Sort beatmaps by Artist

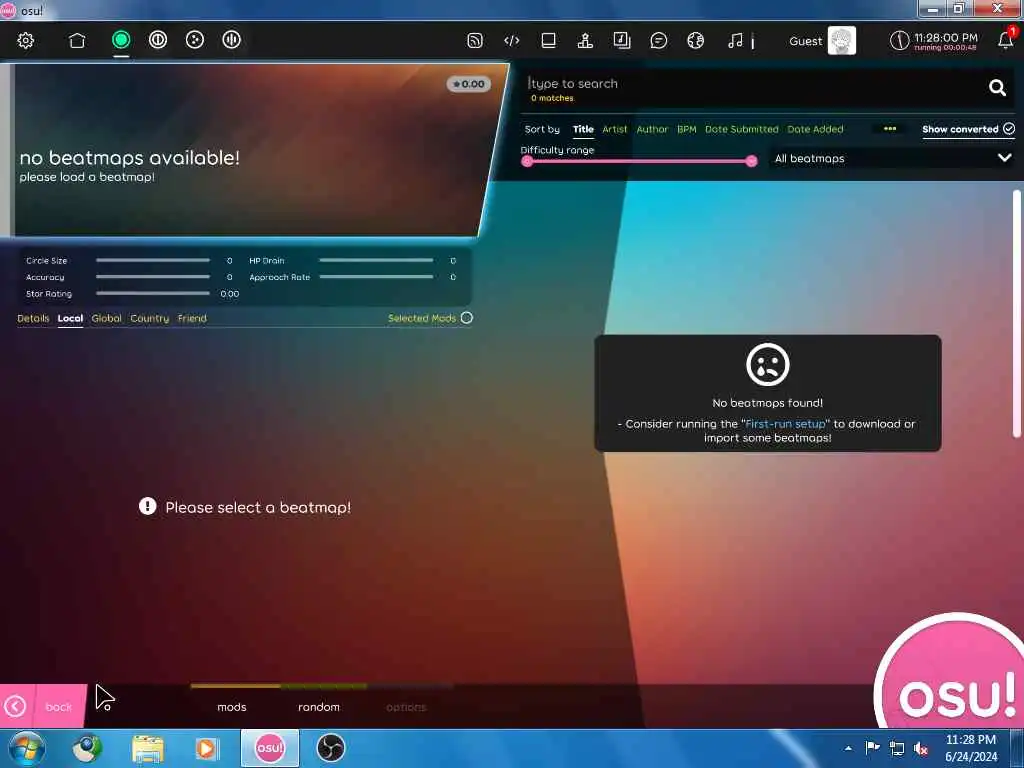[x=615, y=129]
